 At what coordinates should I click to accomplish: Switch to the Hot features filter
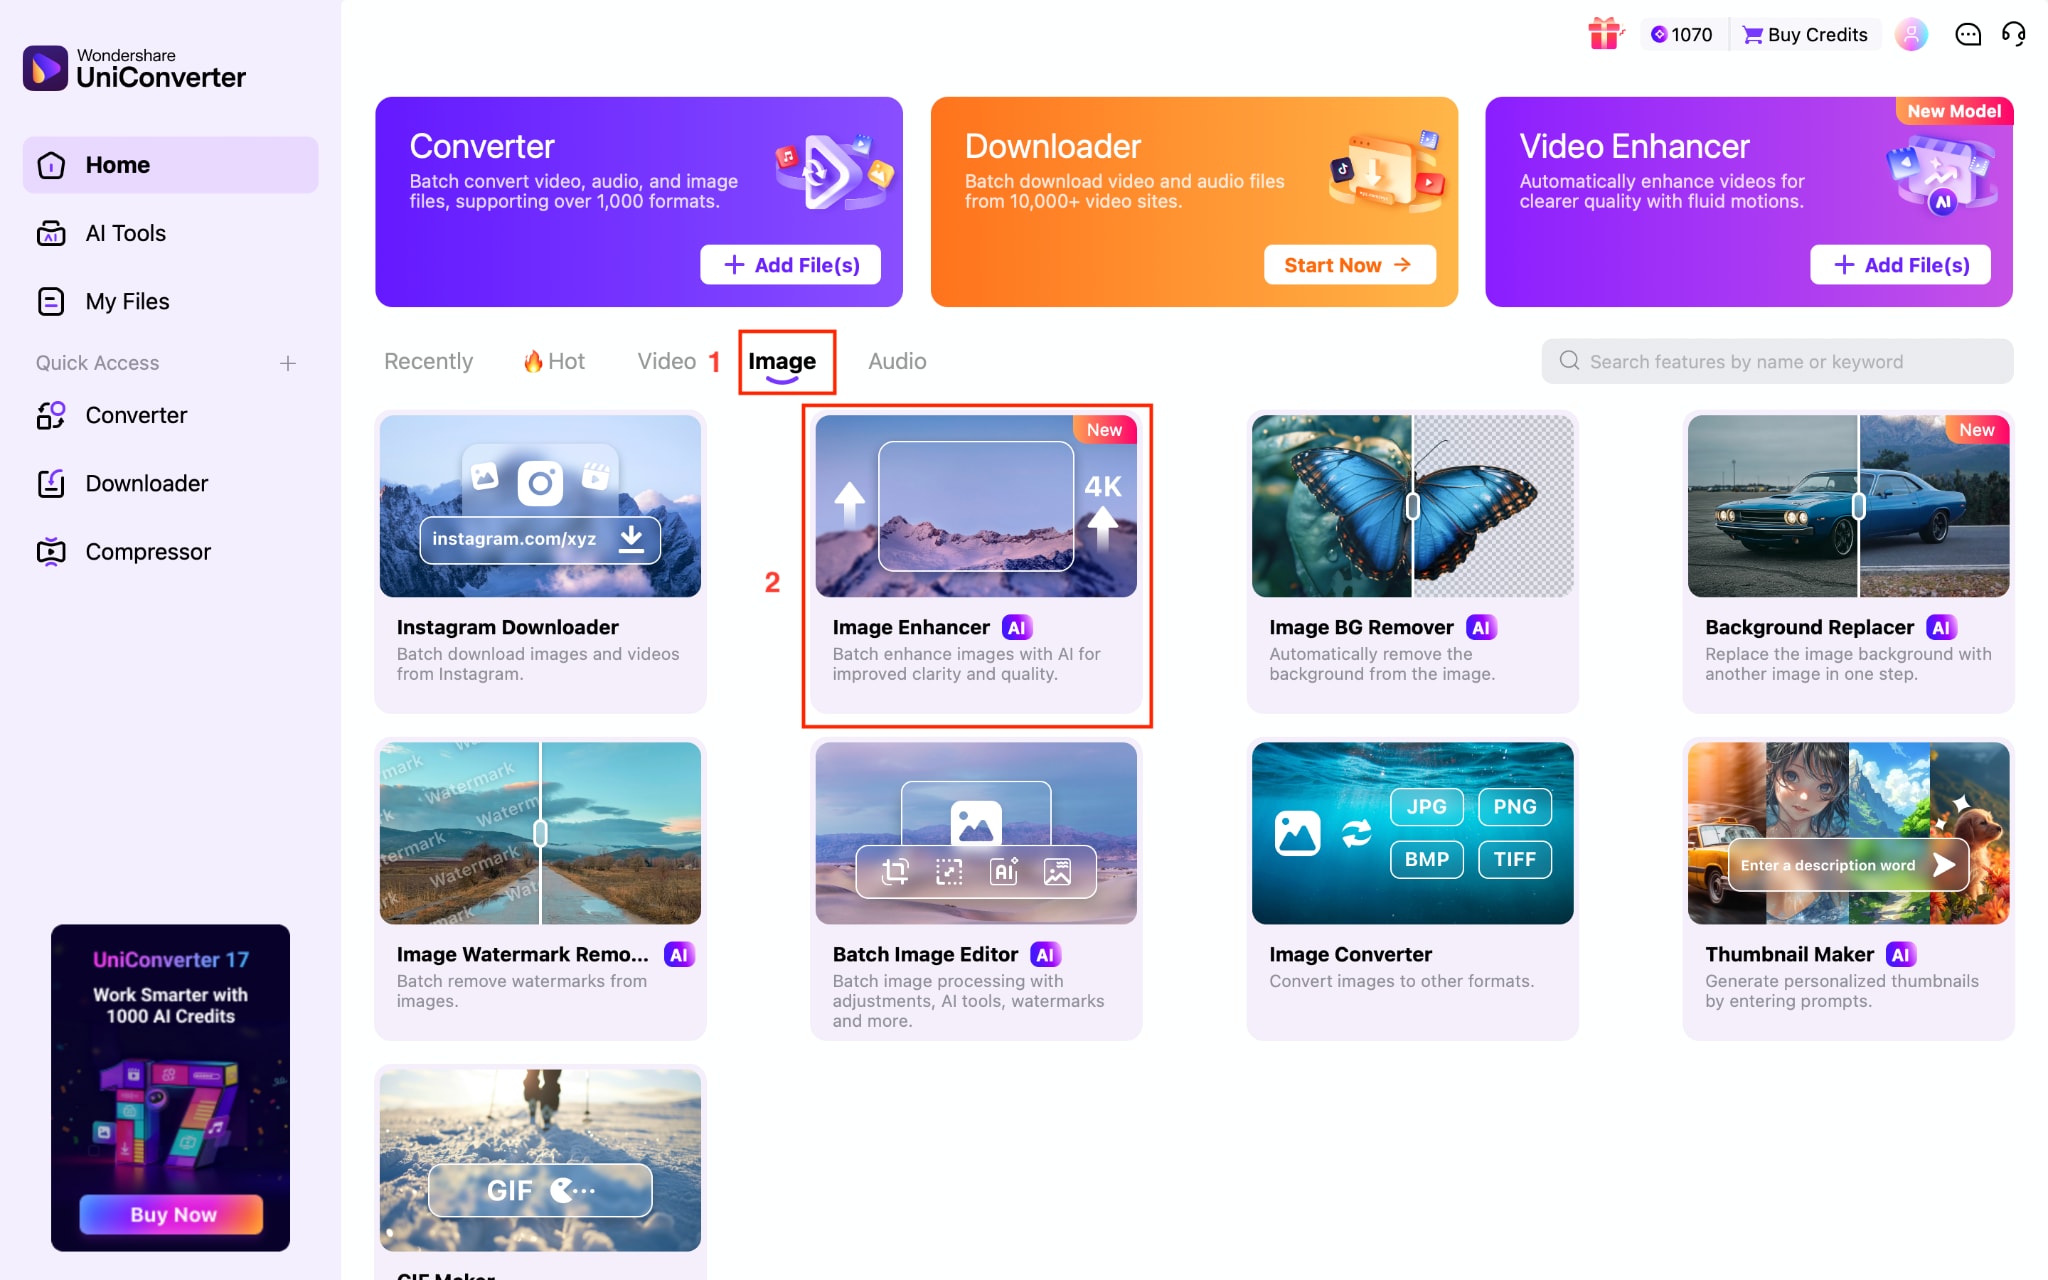click(x=553, y=361)
